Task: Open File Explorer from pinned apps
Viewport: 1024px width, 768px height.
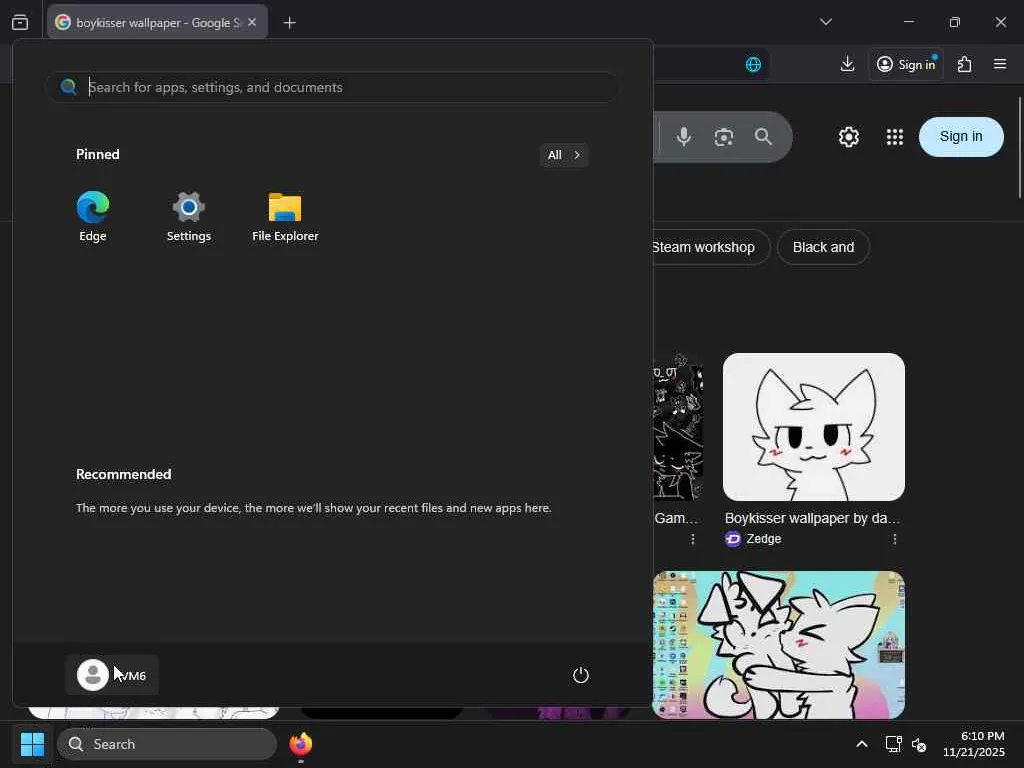Action: [x=285, y=217]
